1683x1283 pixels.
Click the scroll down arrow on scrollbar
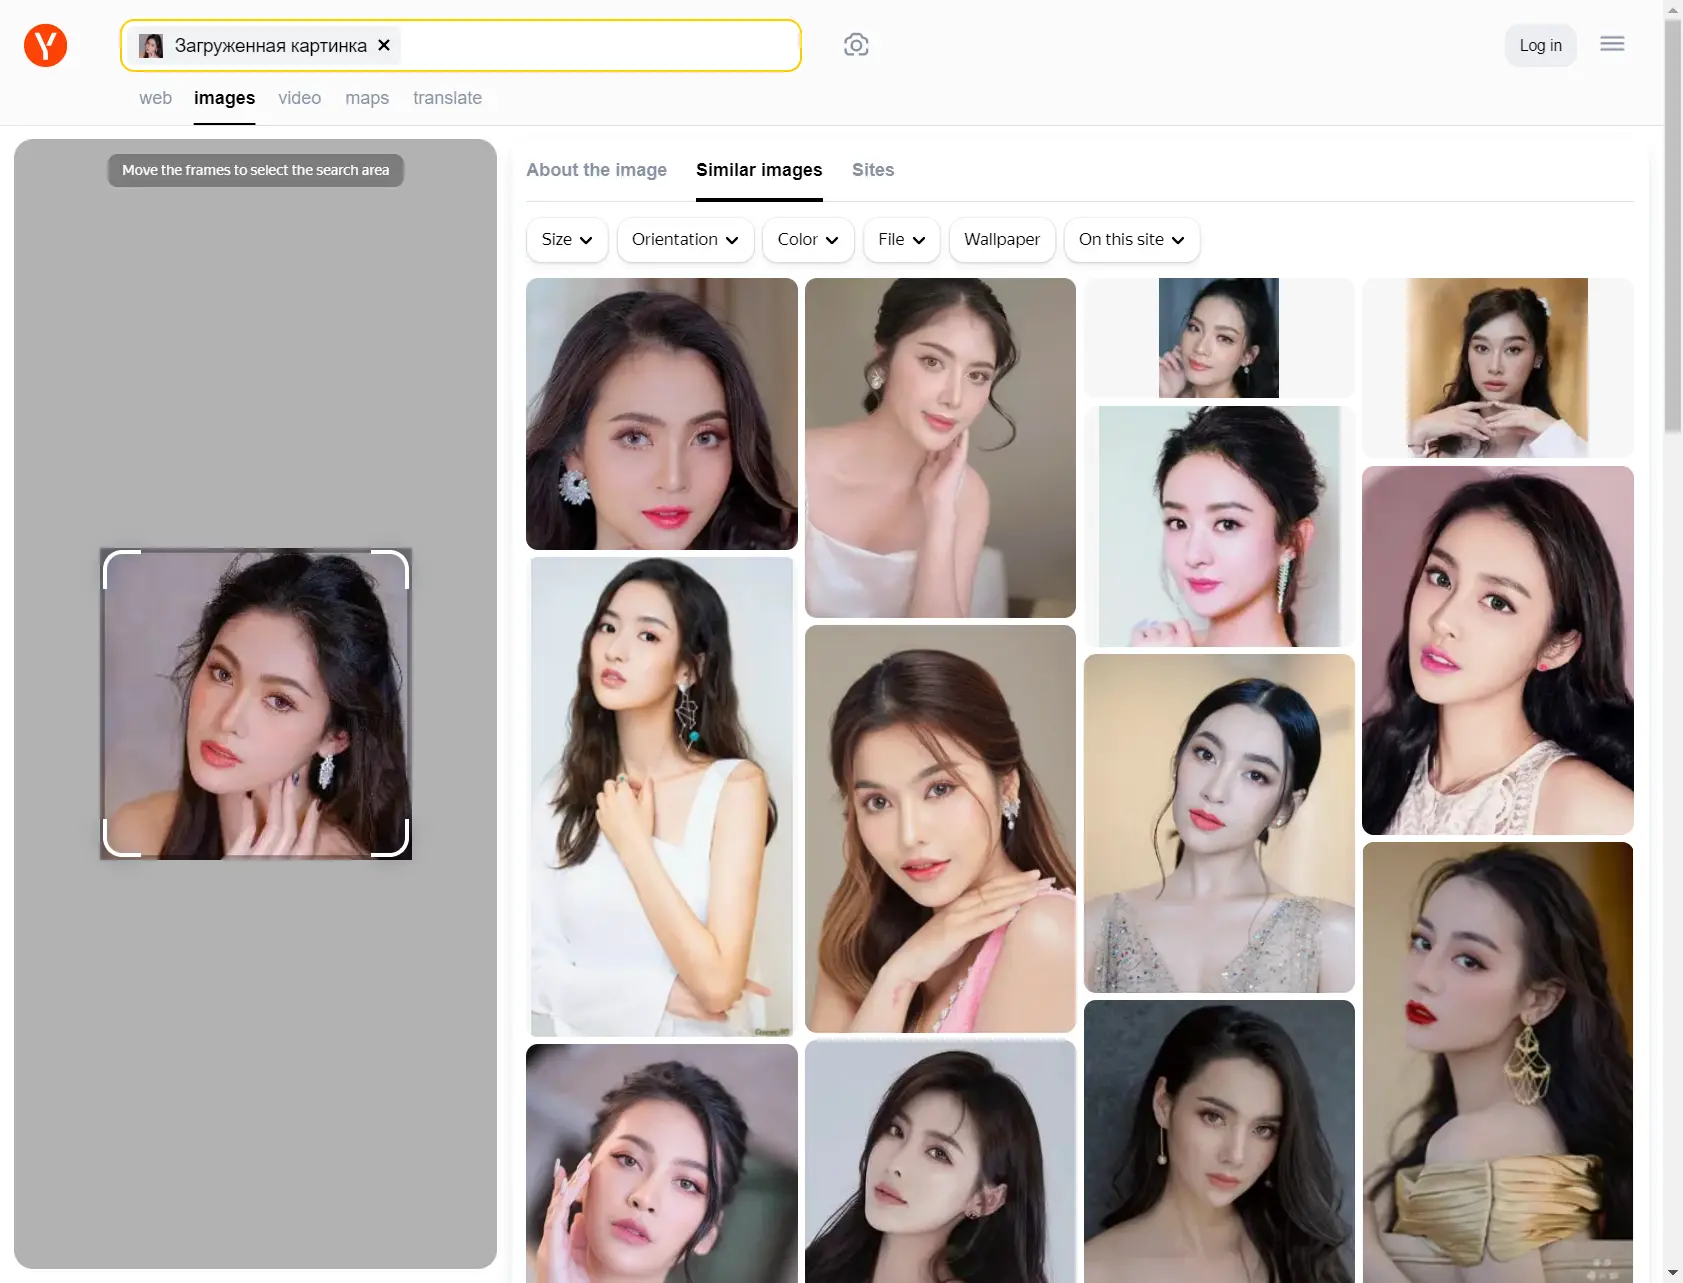click(x=1673, y=1273)
